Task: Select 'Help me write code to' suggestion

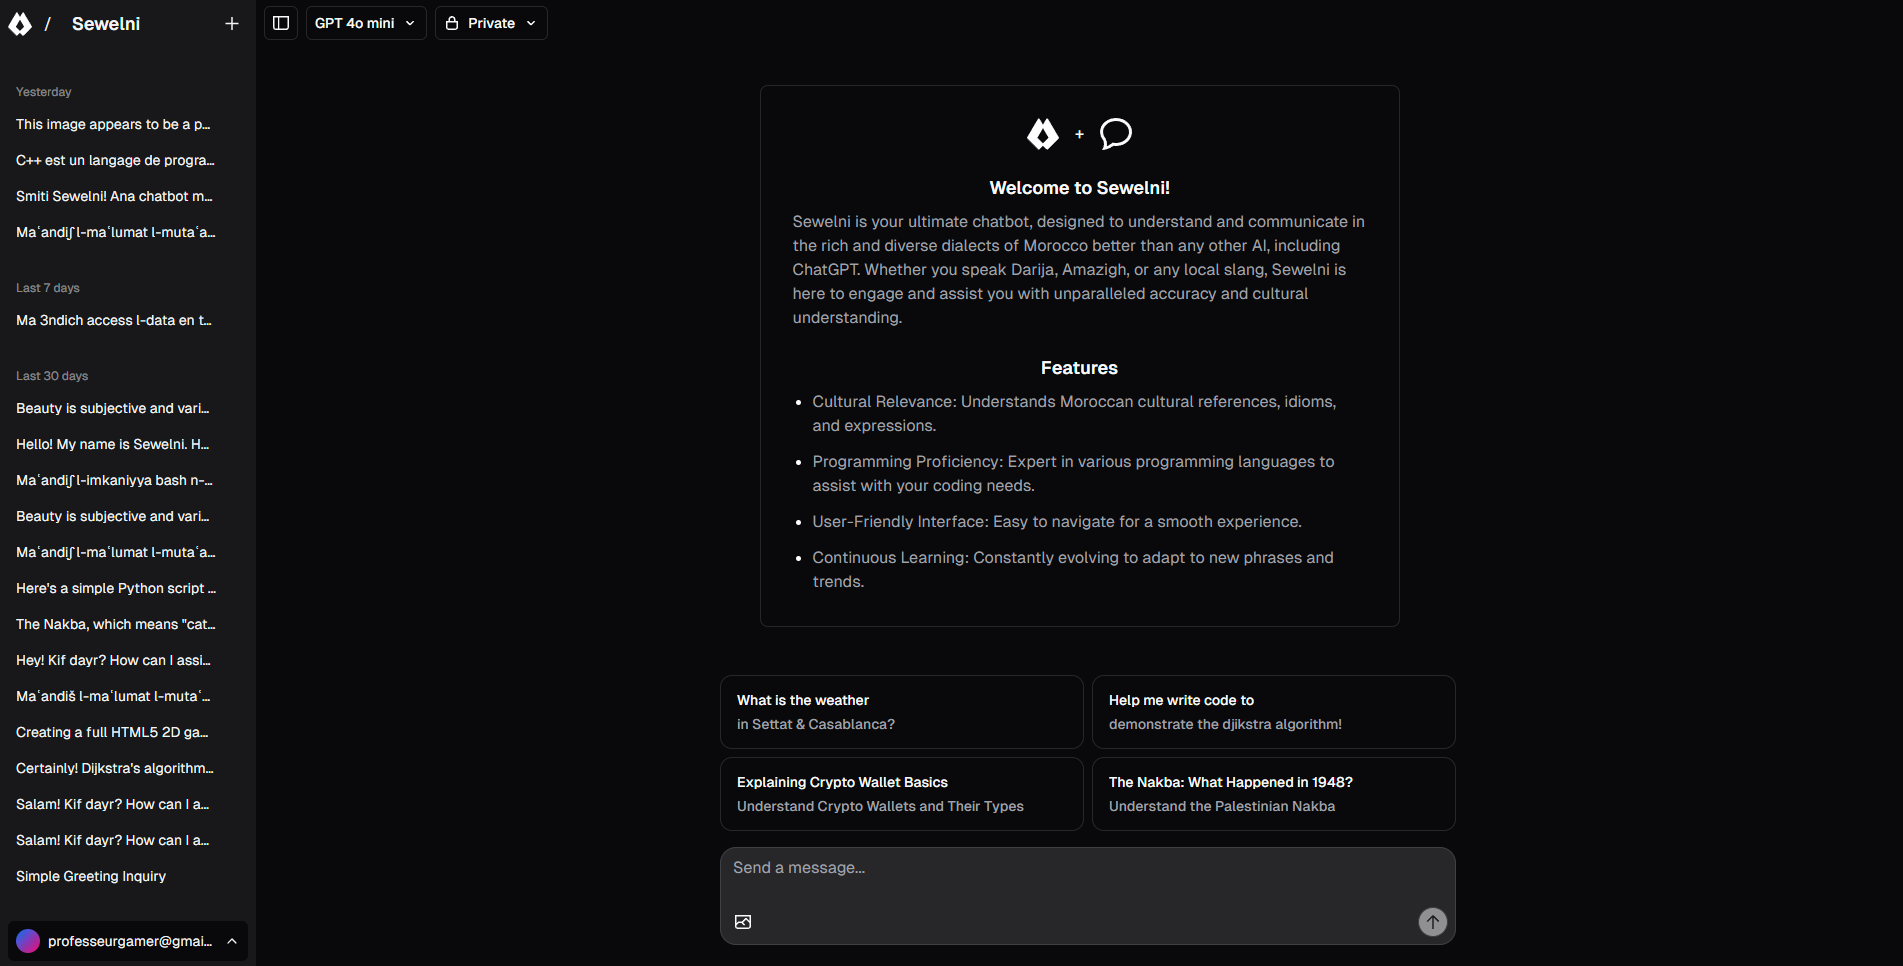Action: [1273, 712]
